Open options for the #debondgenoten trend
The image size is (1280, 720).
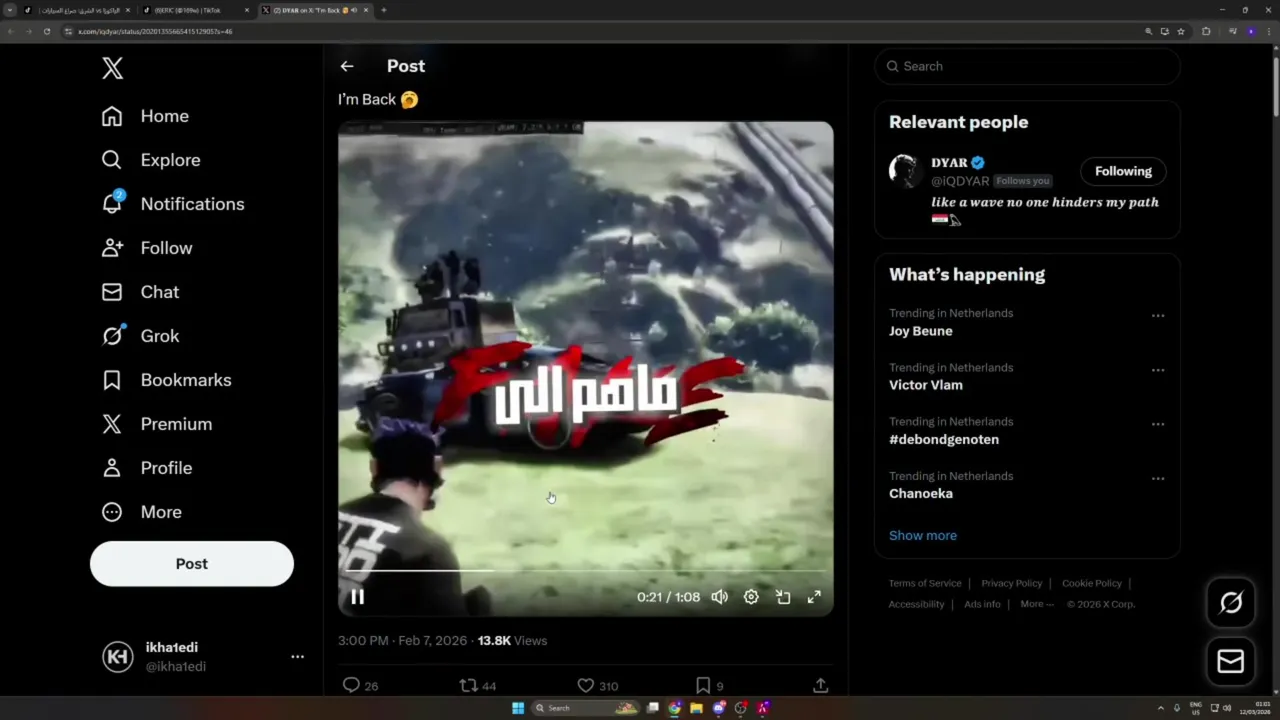click(x=1158, y=424)
